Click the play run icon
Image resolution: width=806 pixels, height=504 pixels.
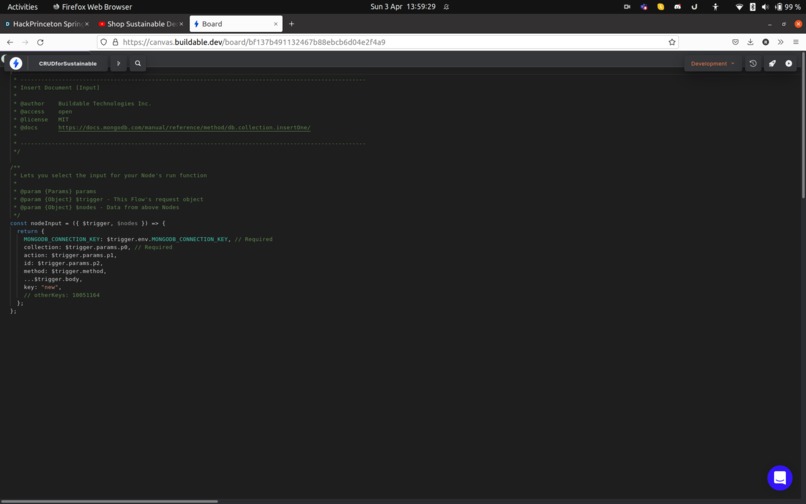tap(789, 64)
